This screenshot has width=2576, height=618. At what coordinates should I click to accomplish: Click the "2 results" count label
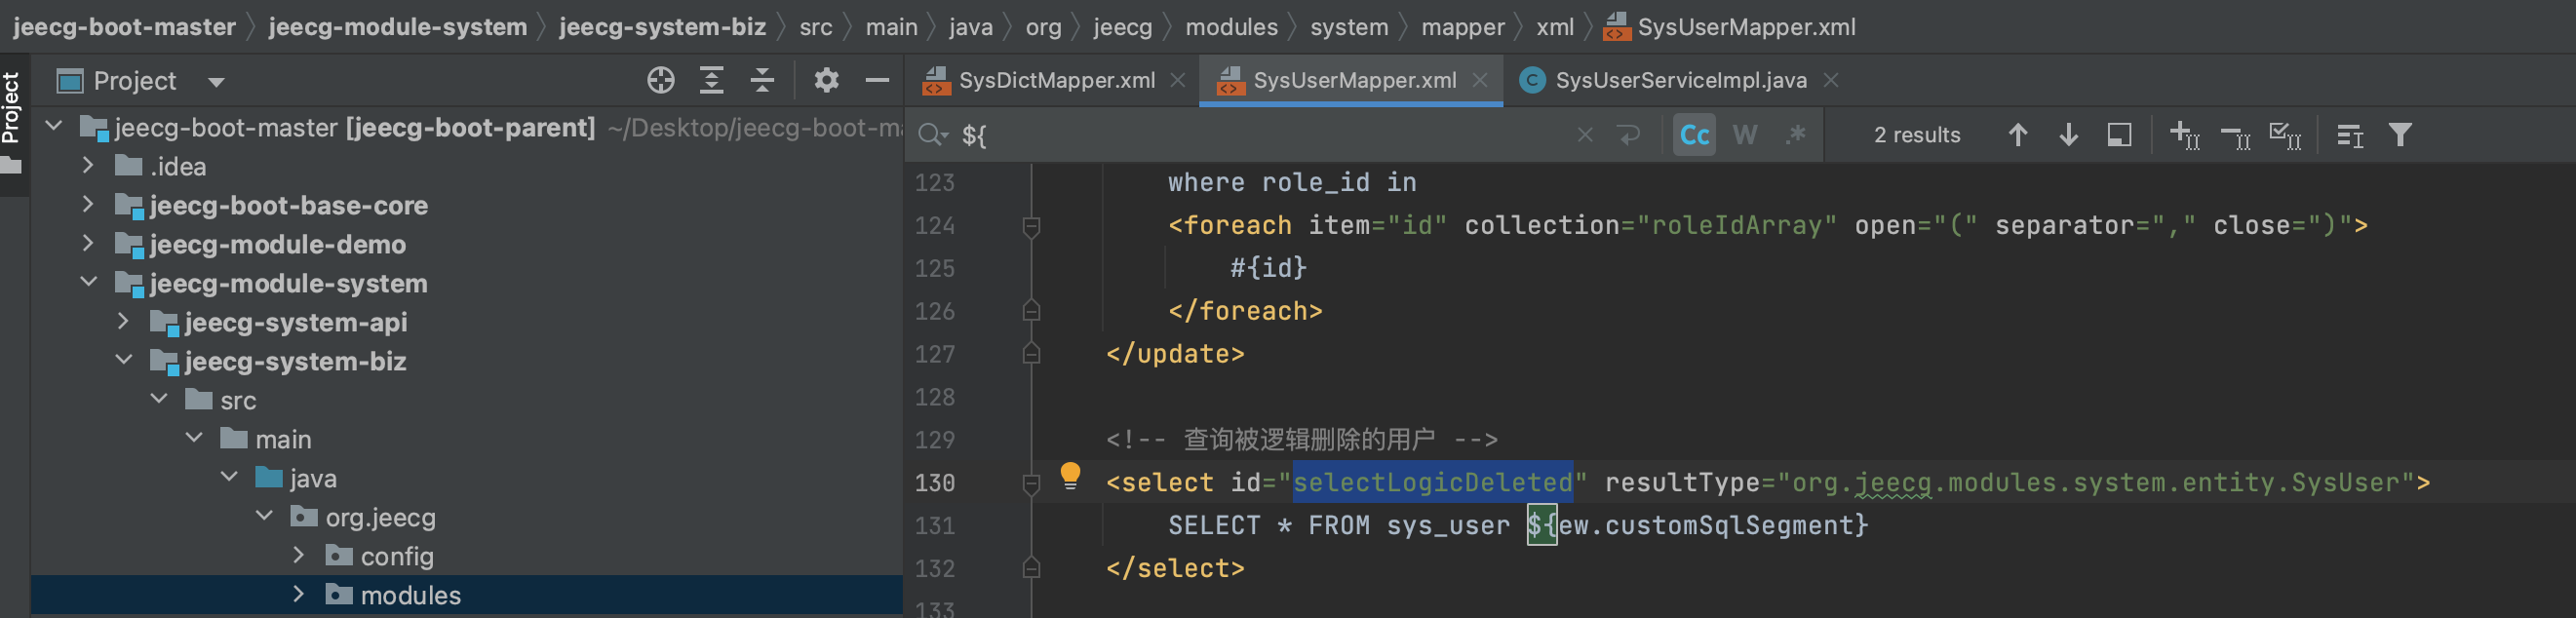(x=1916, y=135)
